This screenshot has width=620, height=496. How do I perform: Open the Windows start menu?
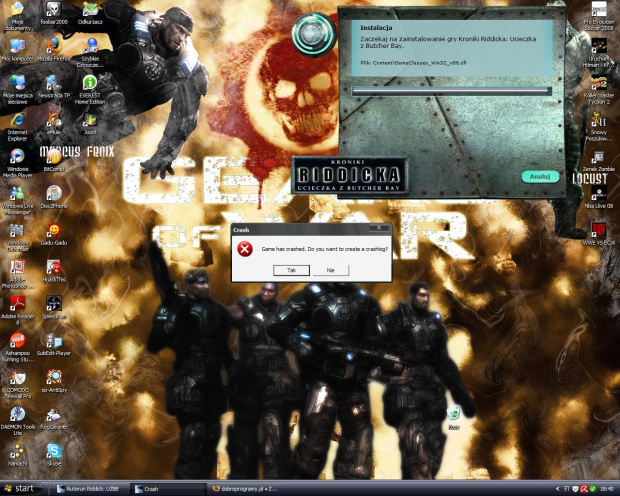click(21, 488)
